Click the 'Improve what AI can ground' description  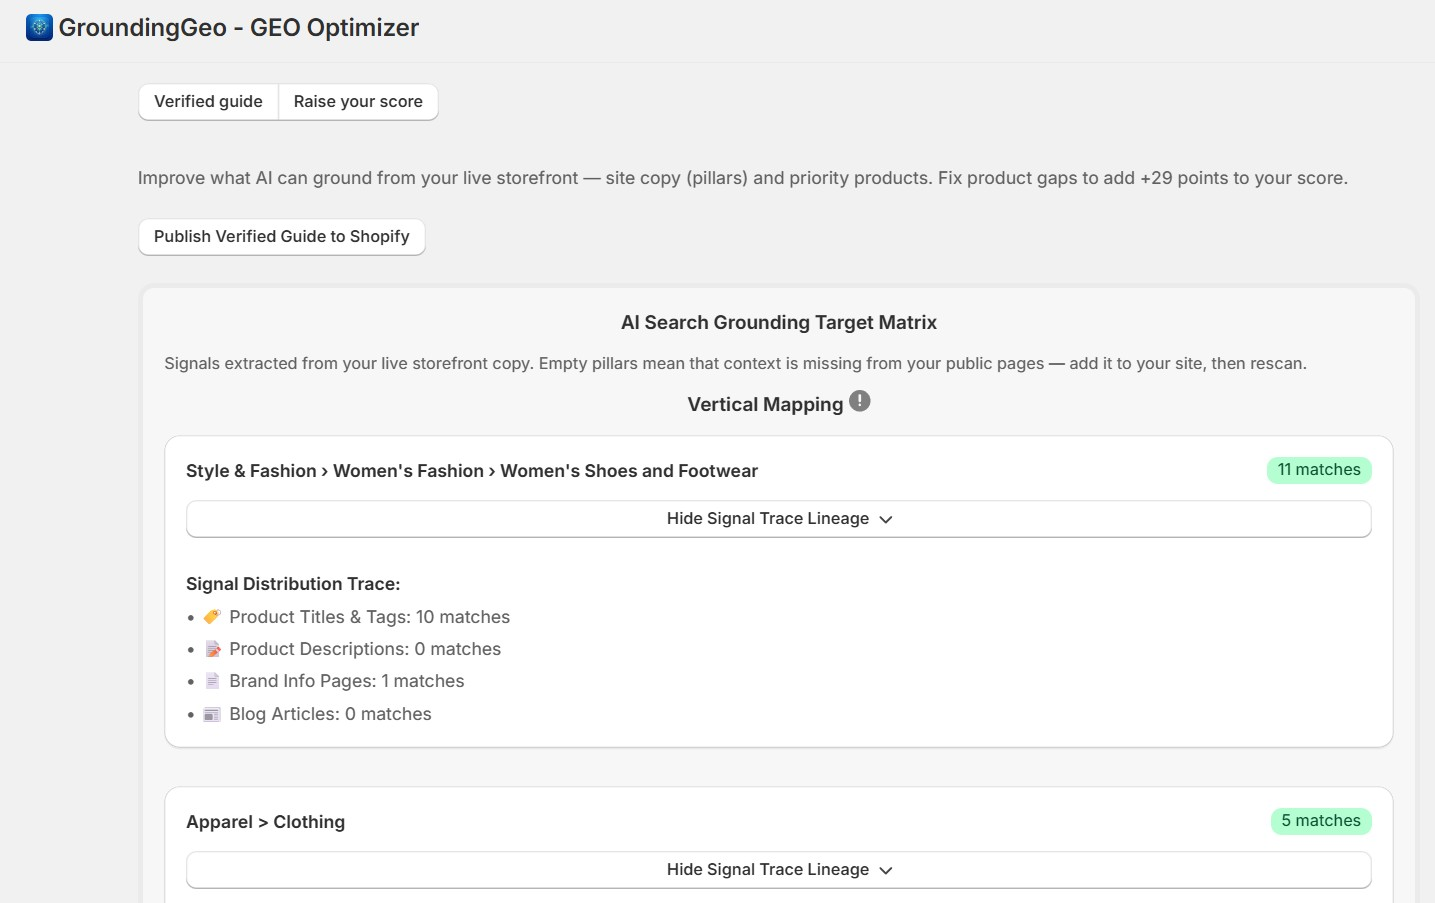pos(743,178)
